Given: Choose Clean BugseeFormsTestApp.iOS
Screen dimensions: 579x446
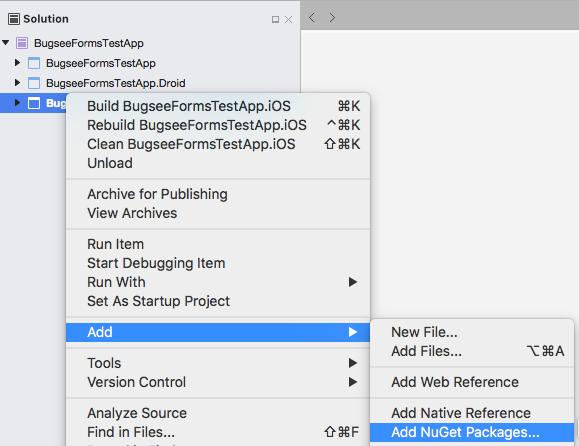Looking at the screenshot, I should tap(218, 144).
